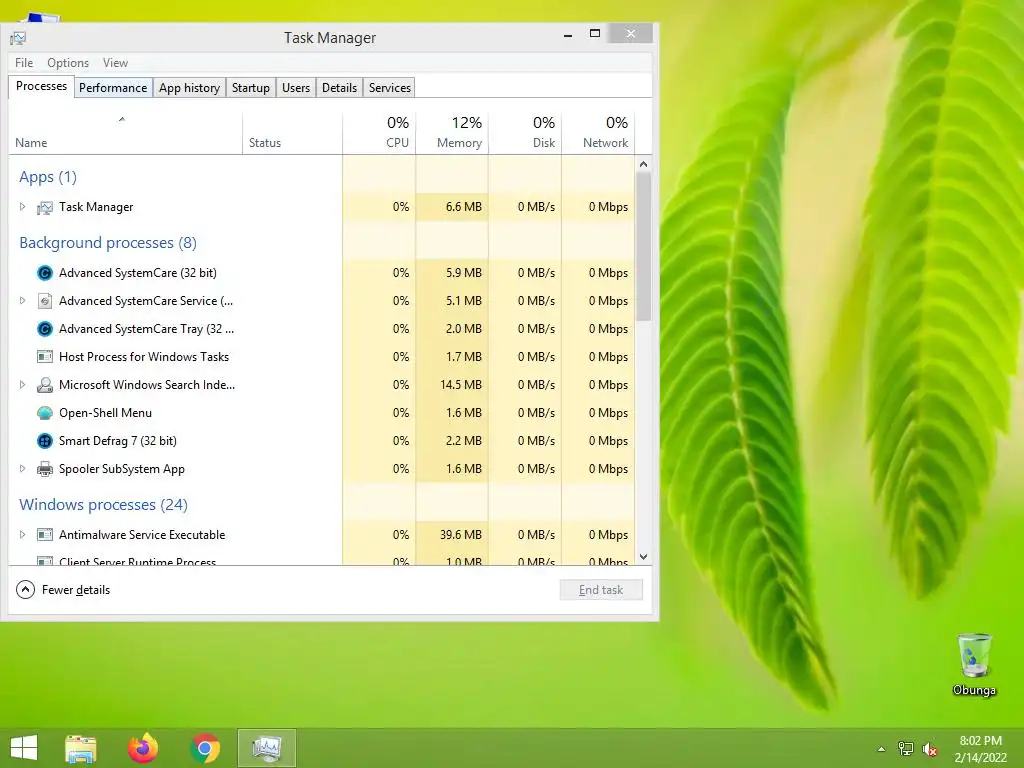Expand the Antimalware Service Executable row
The width and height of the screenshot is (1024, 768).
point(22,535)
